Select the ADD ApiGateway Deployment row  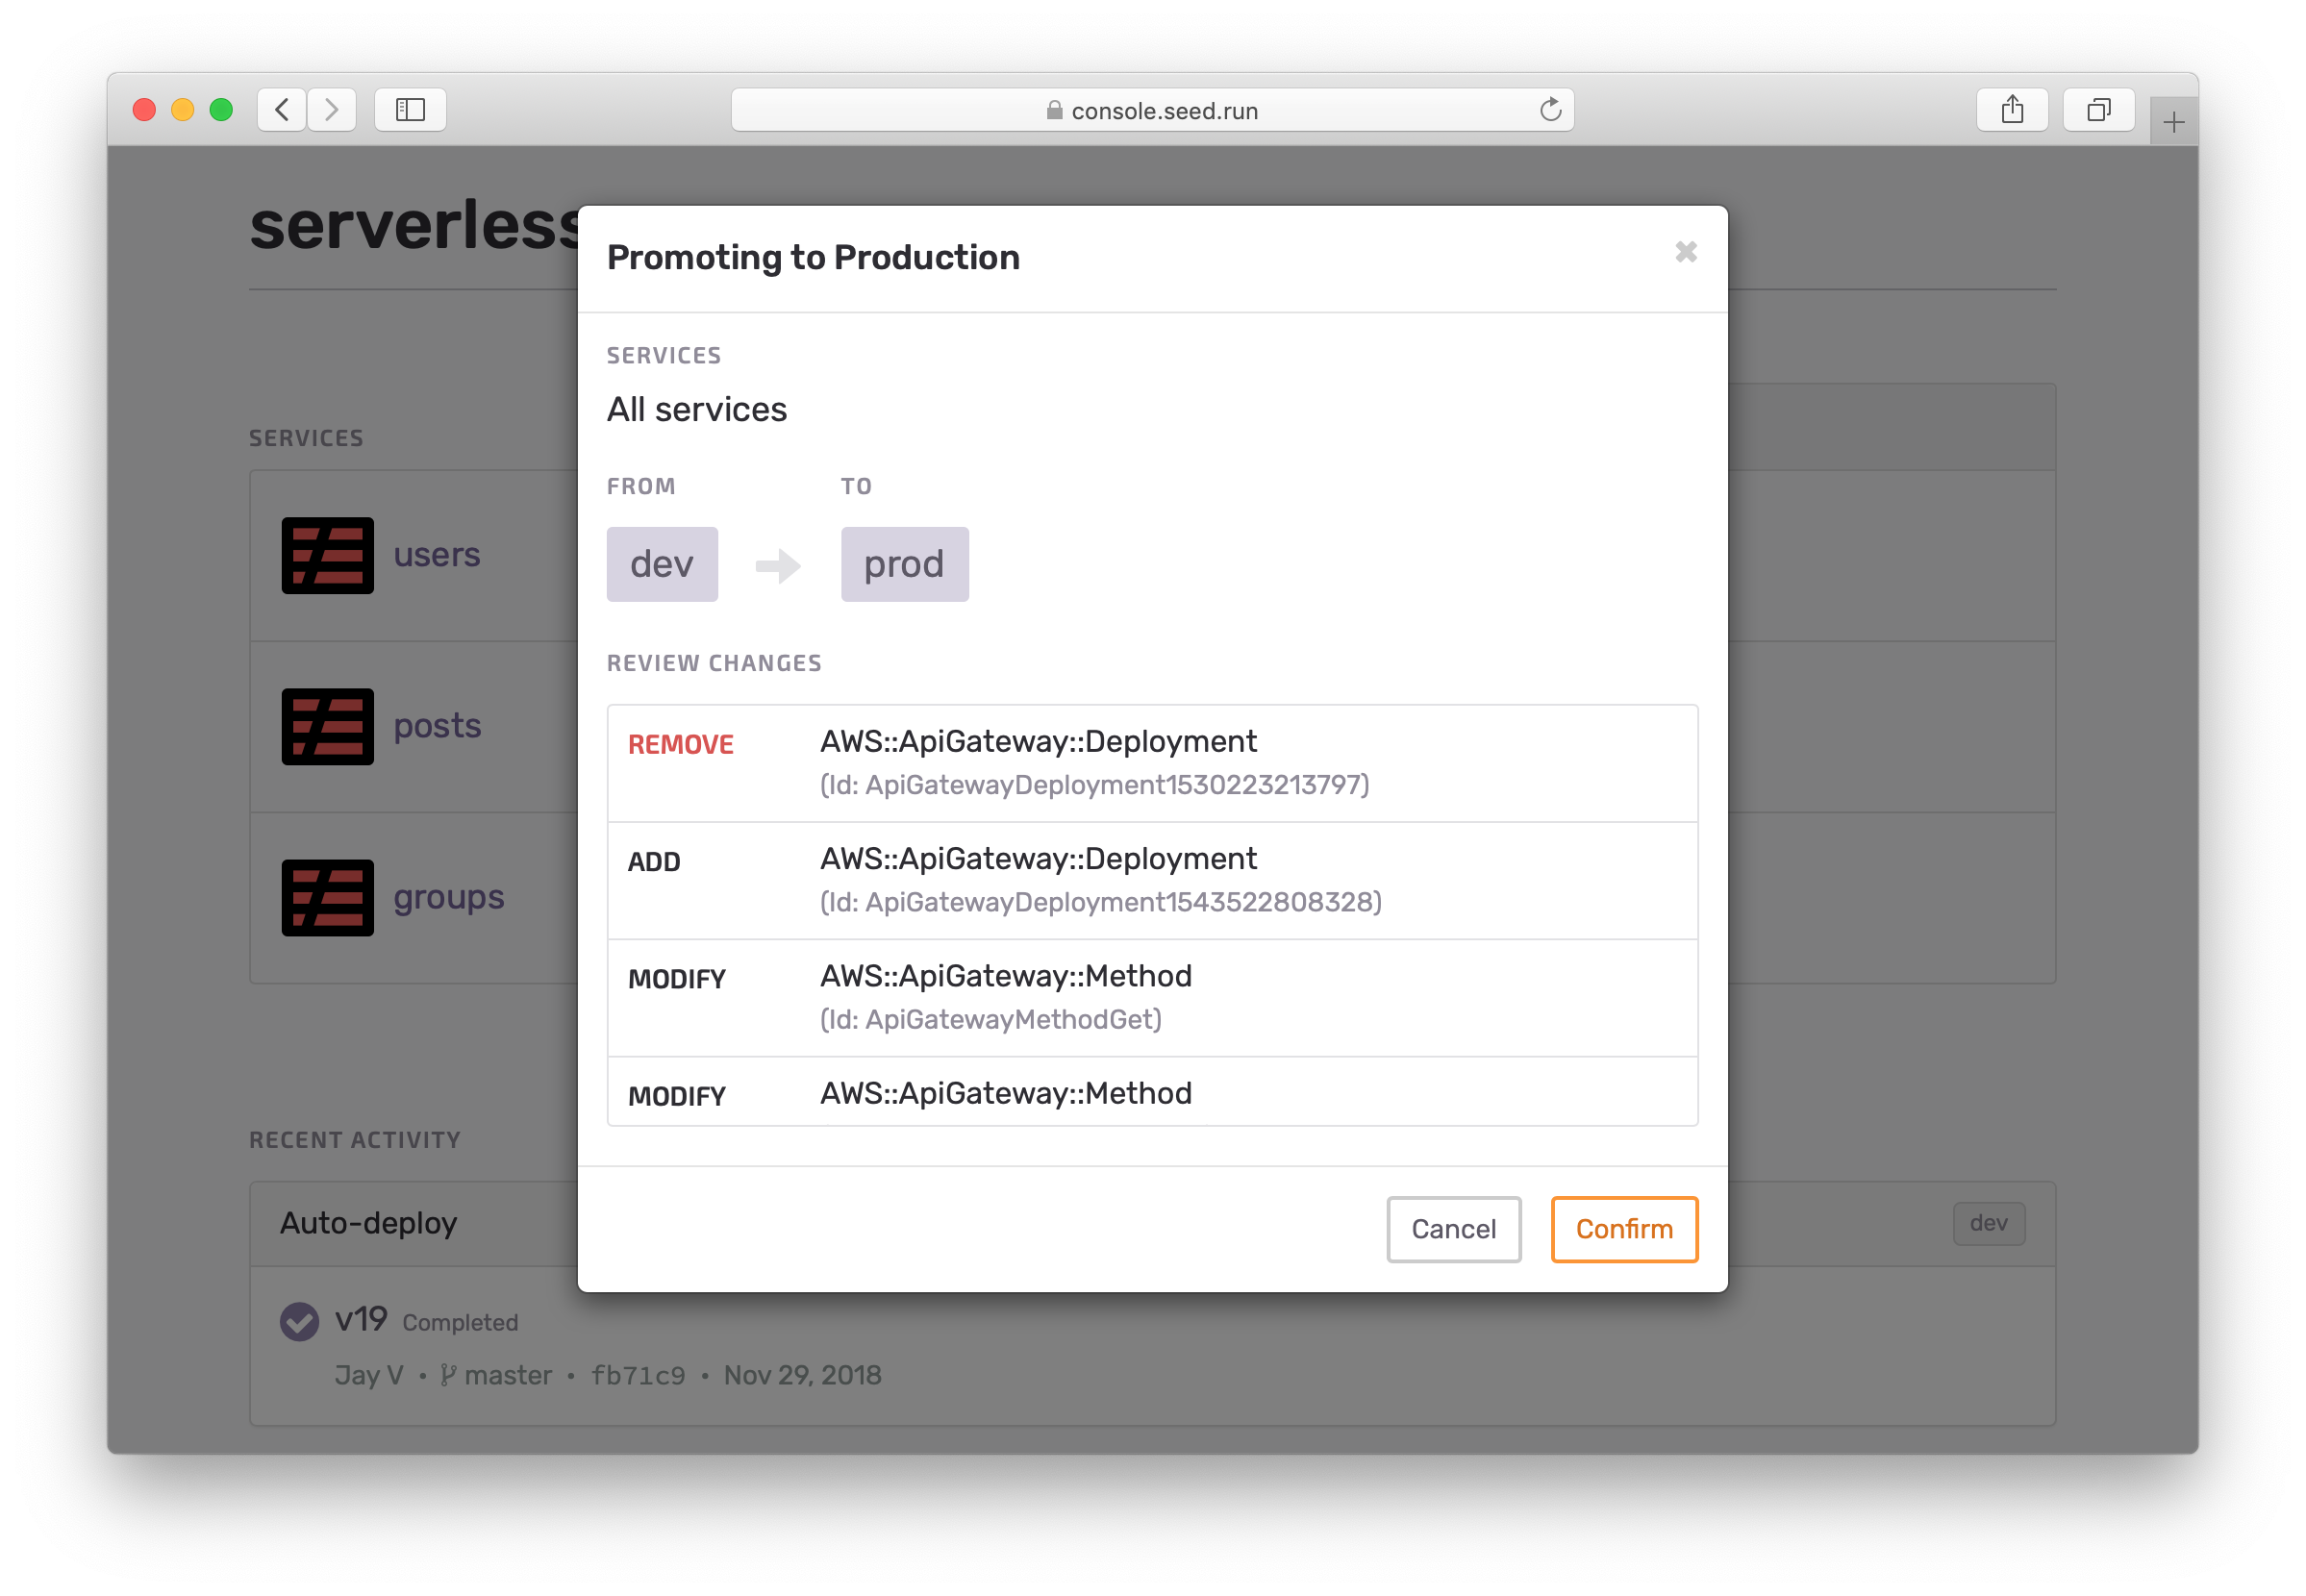coord(1151,880)
